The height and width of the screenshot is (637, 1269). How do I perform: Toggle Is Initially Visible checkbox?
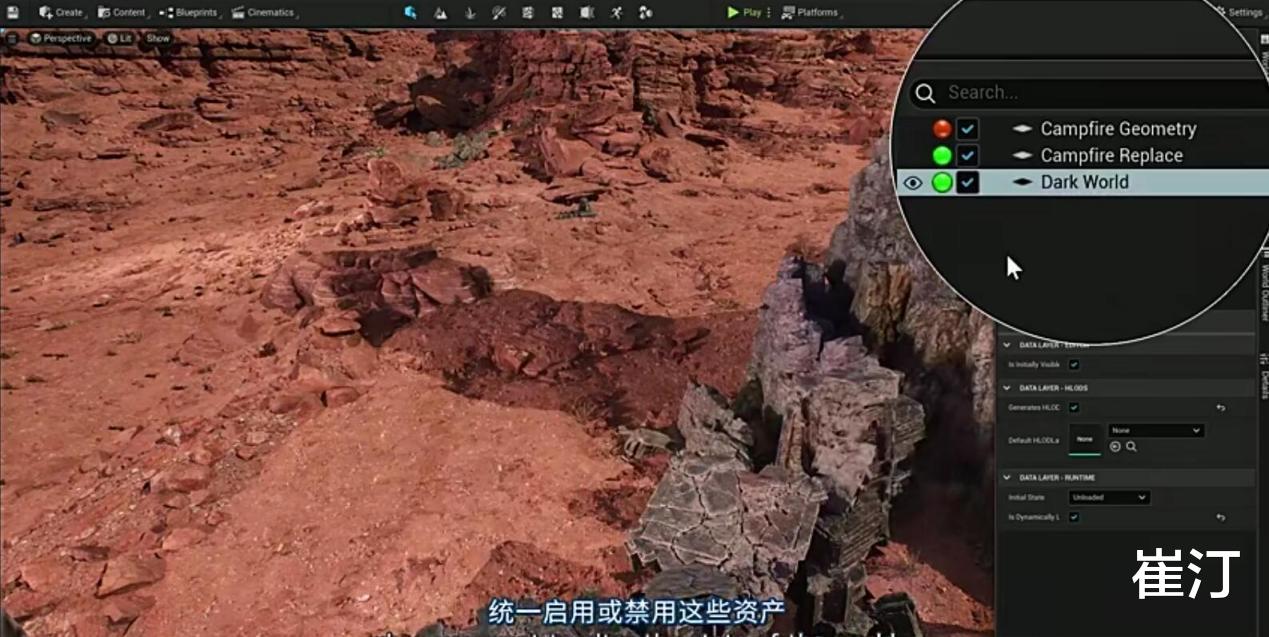pos(1074,365)
